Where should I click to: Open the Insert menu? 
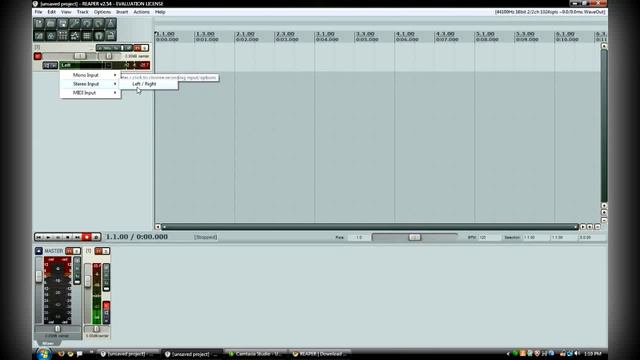122,12
